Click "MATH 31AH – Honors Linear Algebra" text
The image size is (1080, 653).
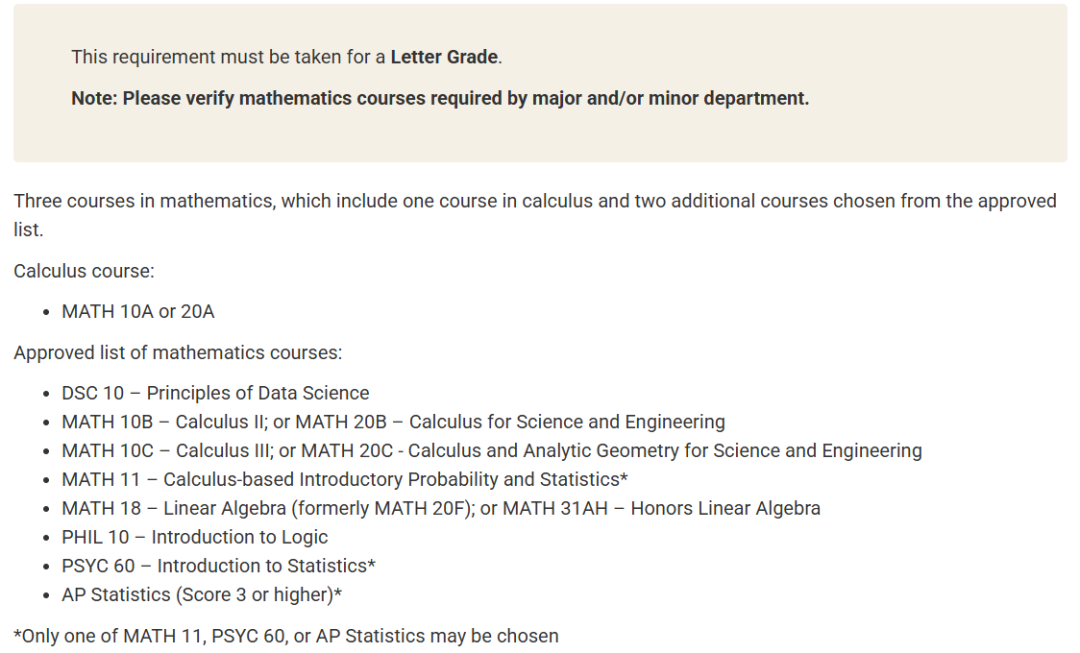point(661,508)
